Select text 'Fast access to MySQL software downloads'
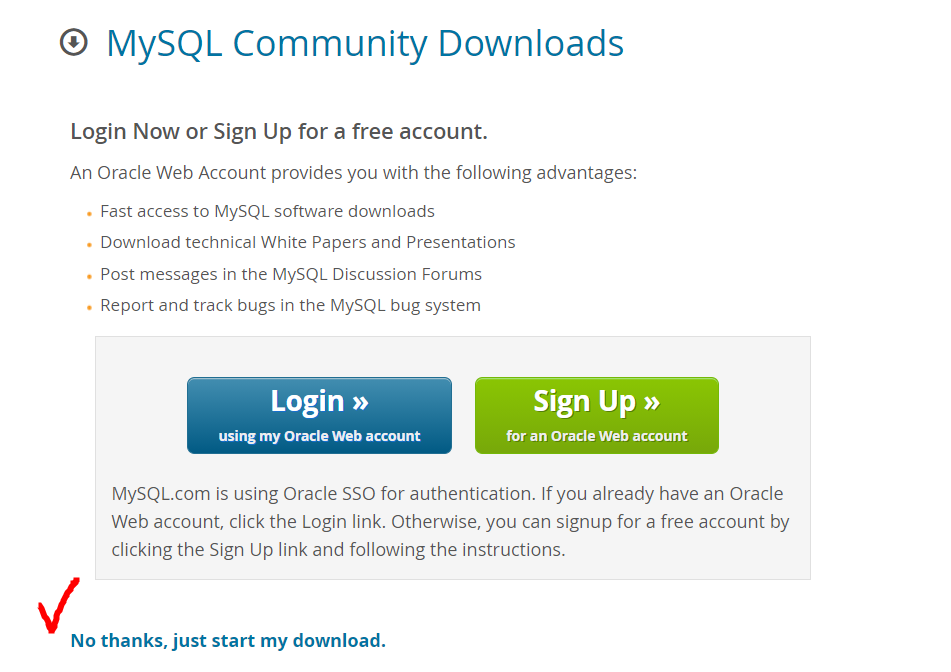951x672 pixels. pos(267,211)
